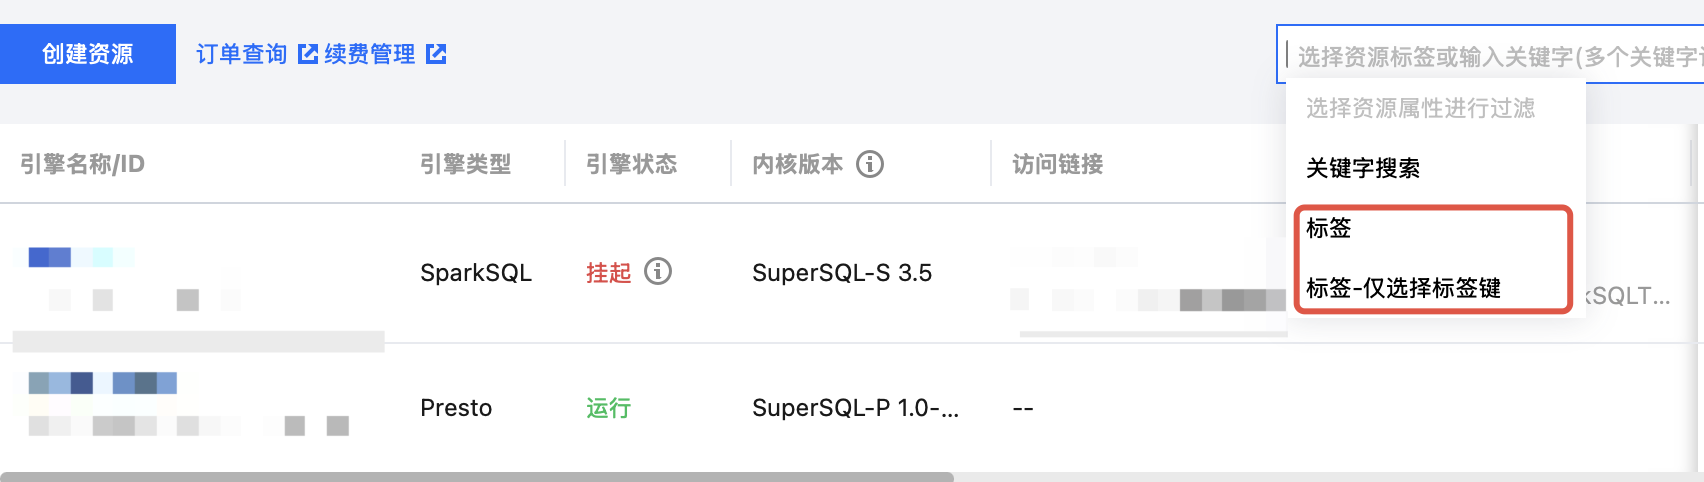The height and width of the screenshot is (482, 1704).
Task: Choose 标签-仅选择标签键 filter option
Action: 1403,288
